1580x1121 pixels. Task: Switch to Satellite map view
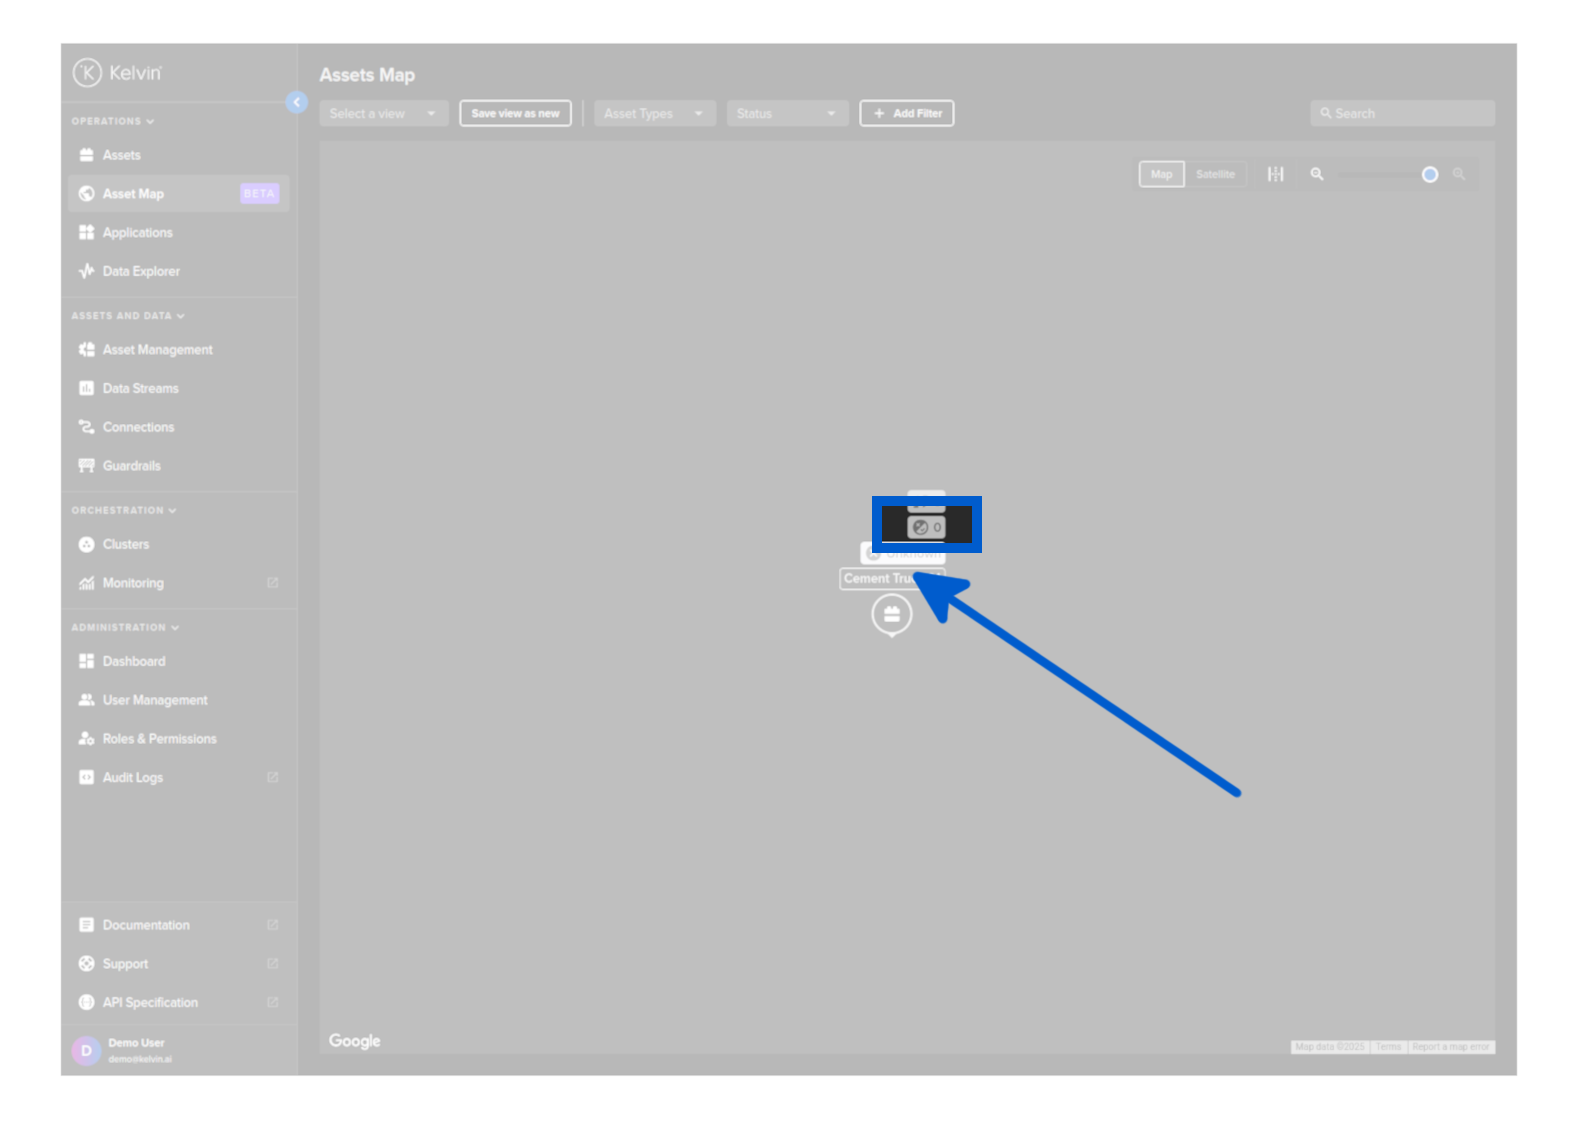pyautogui.click(x=1215, y=174)
